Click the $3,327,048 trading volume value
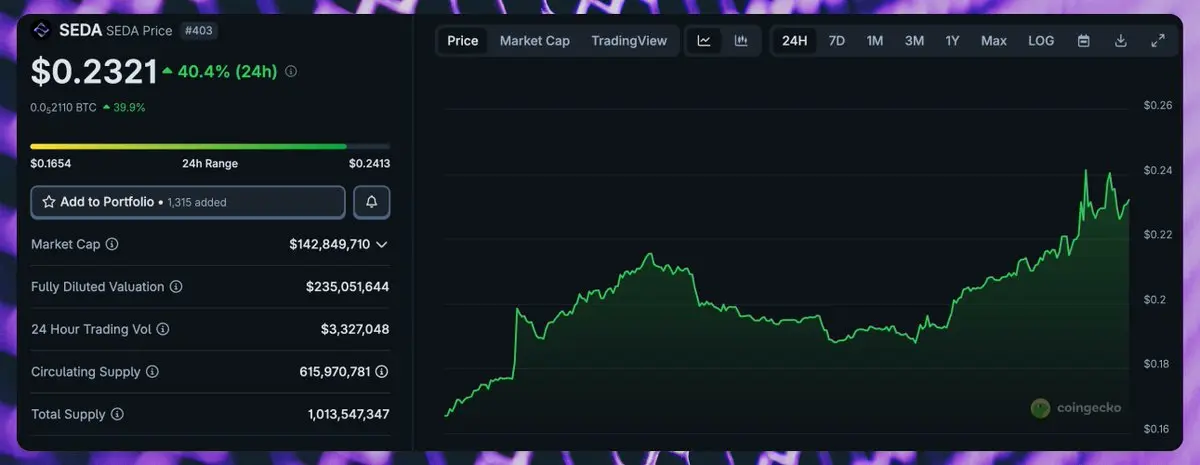1200x465 pixels. [355, 329]
